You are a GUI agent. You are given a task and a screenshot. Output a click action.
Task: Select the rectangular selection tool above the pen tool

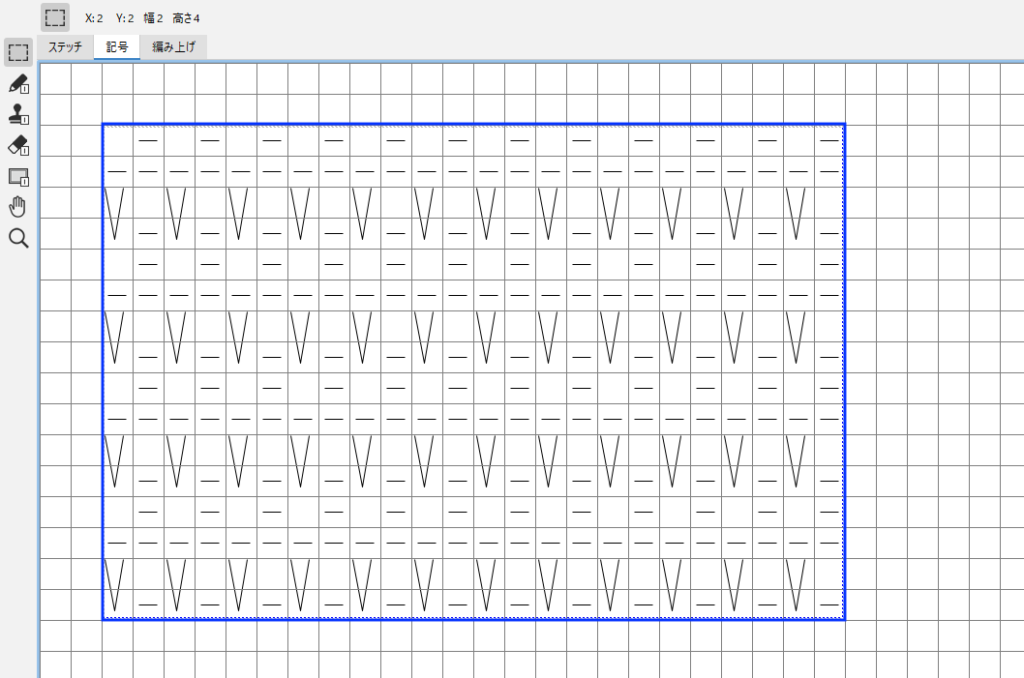pyautogui.click(x=18, y=52)
